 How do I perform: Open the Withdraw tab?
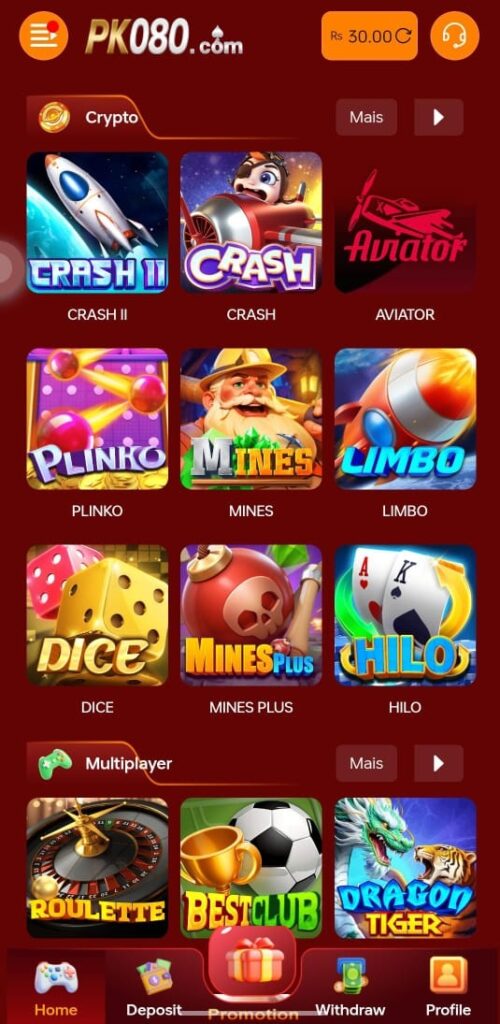pos(351,987)
